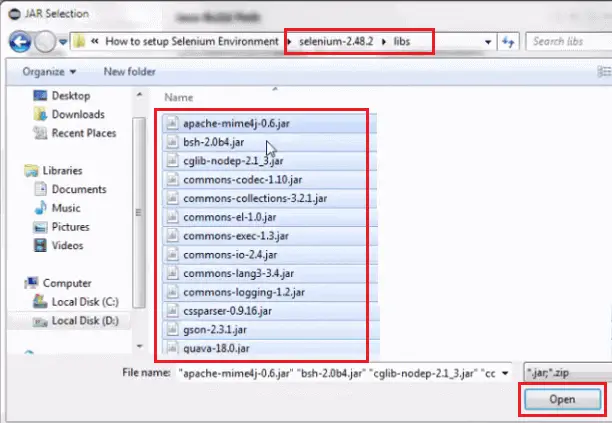The width and height of the screenshot is (612, 423).
Task: Click the jar icon of commons-io-2.4.jar
Action: [x=172, y=254]
